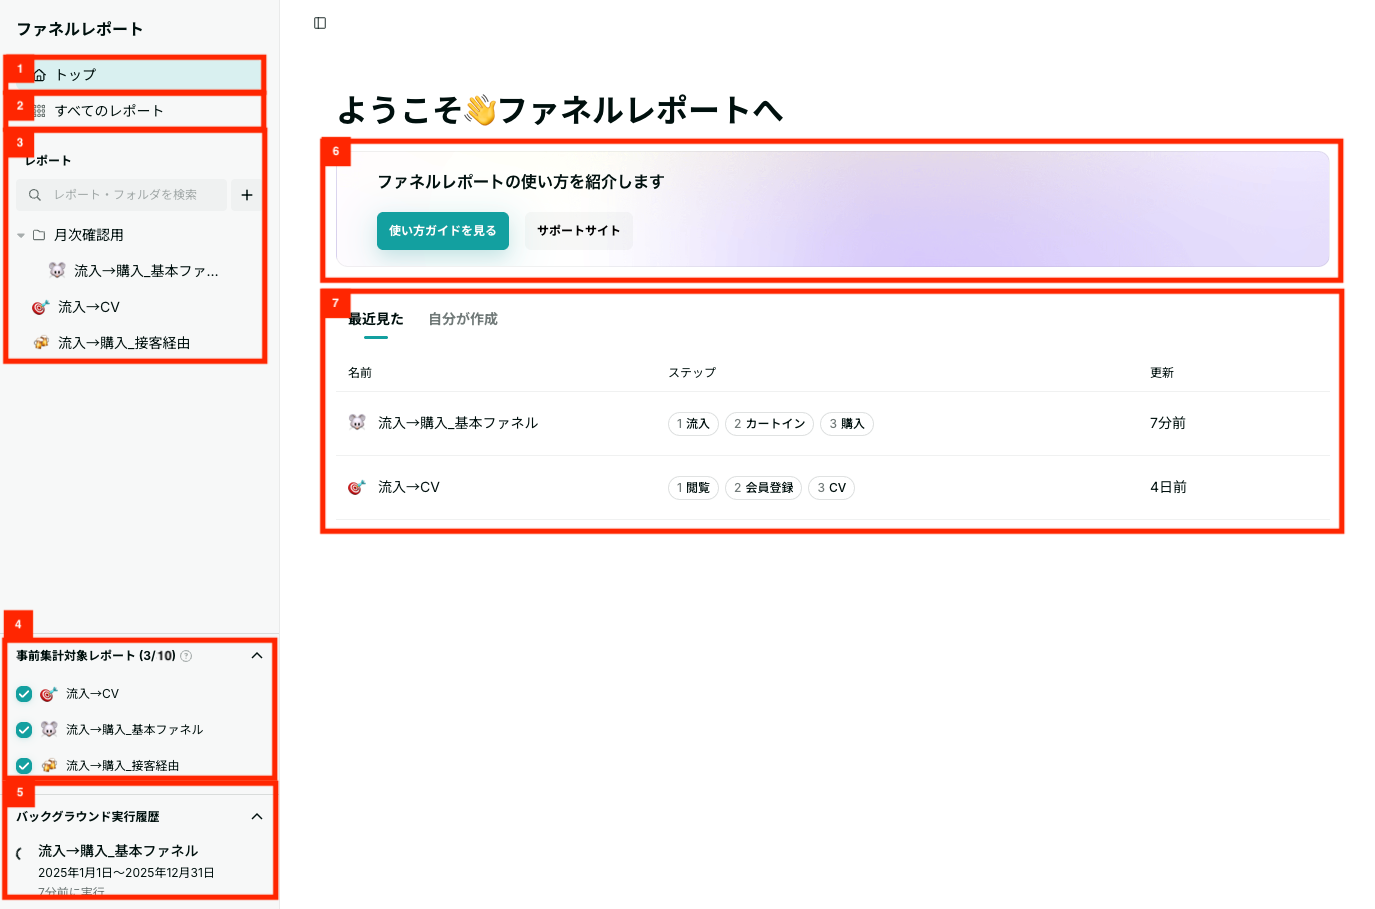Viewport: 1375px width, 909px height.
Task: Click the 使い方ガイドを見る button
Action: tap(443, 231)
